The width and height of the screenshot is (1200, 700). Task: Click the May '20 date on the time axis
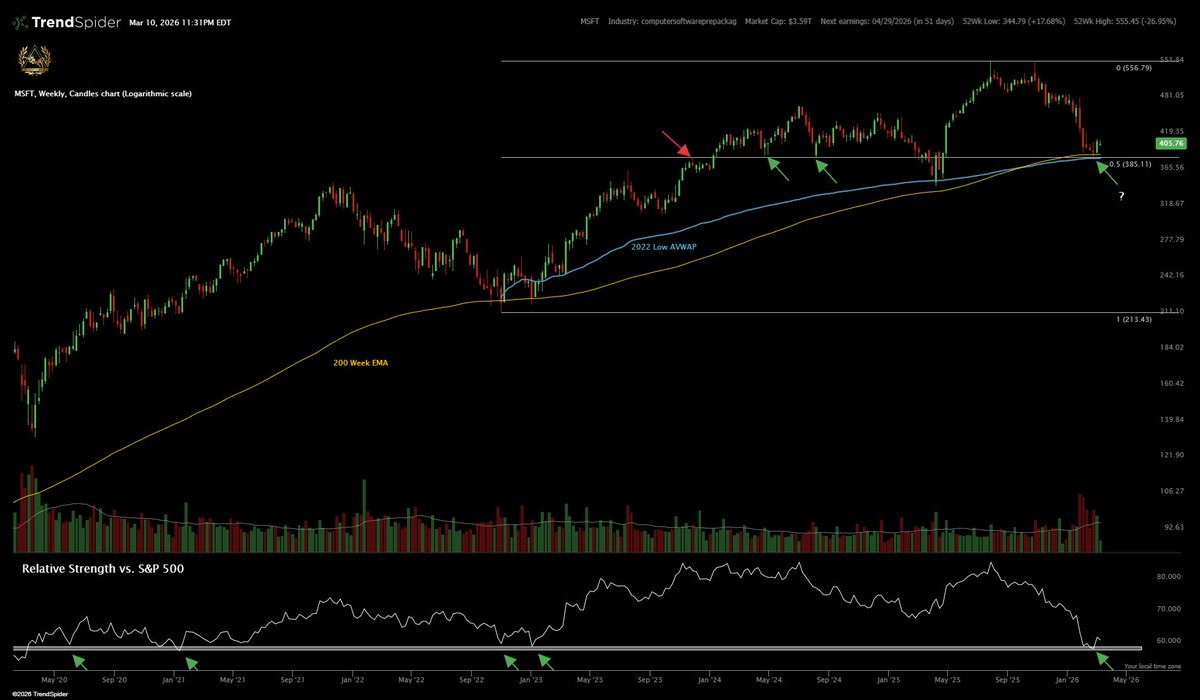[x=53, y=679]
